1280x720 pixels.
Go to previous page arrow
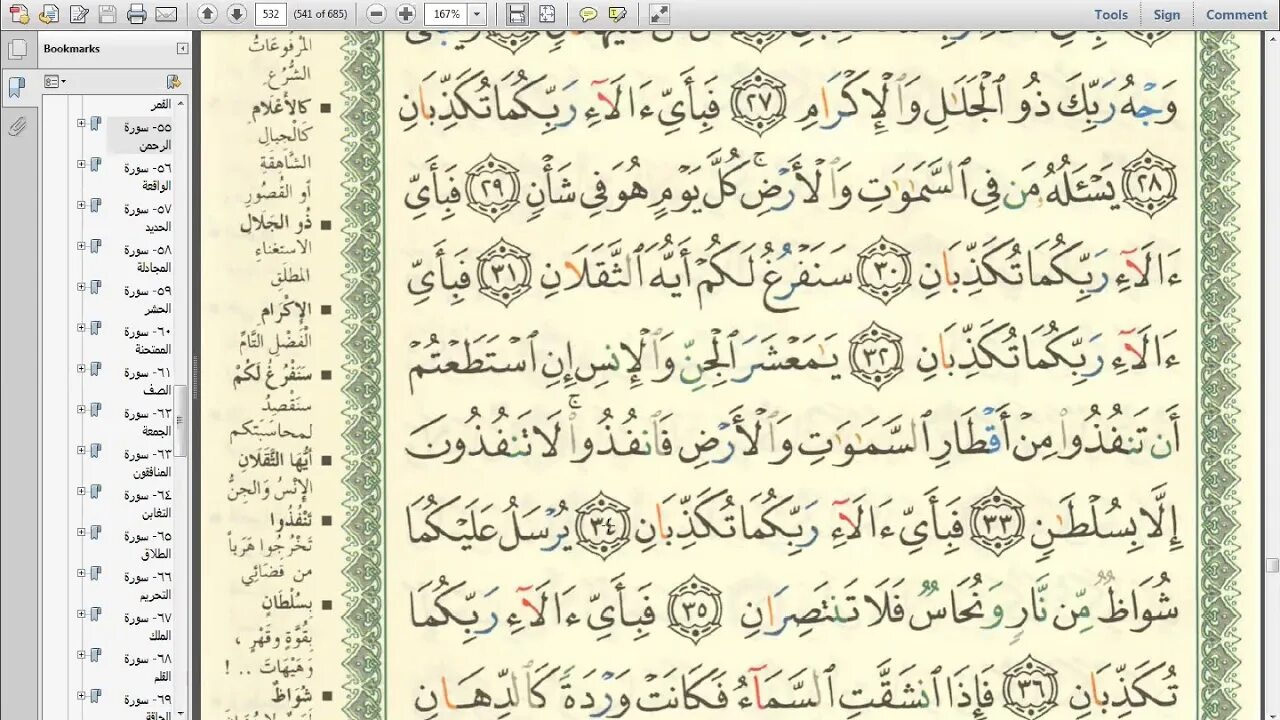pyautogui.click(x=207, y=14)
